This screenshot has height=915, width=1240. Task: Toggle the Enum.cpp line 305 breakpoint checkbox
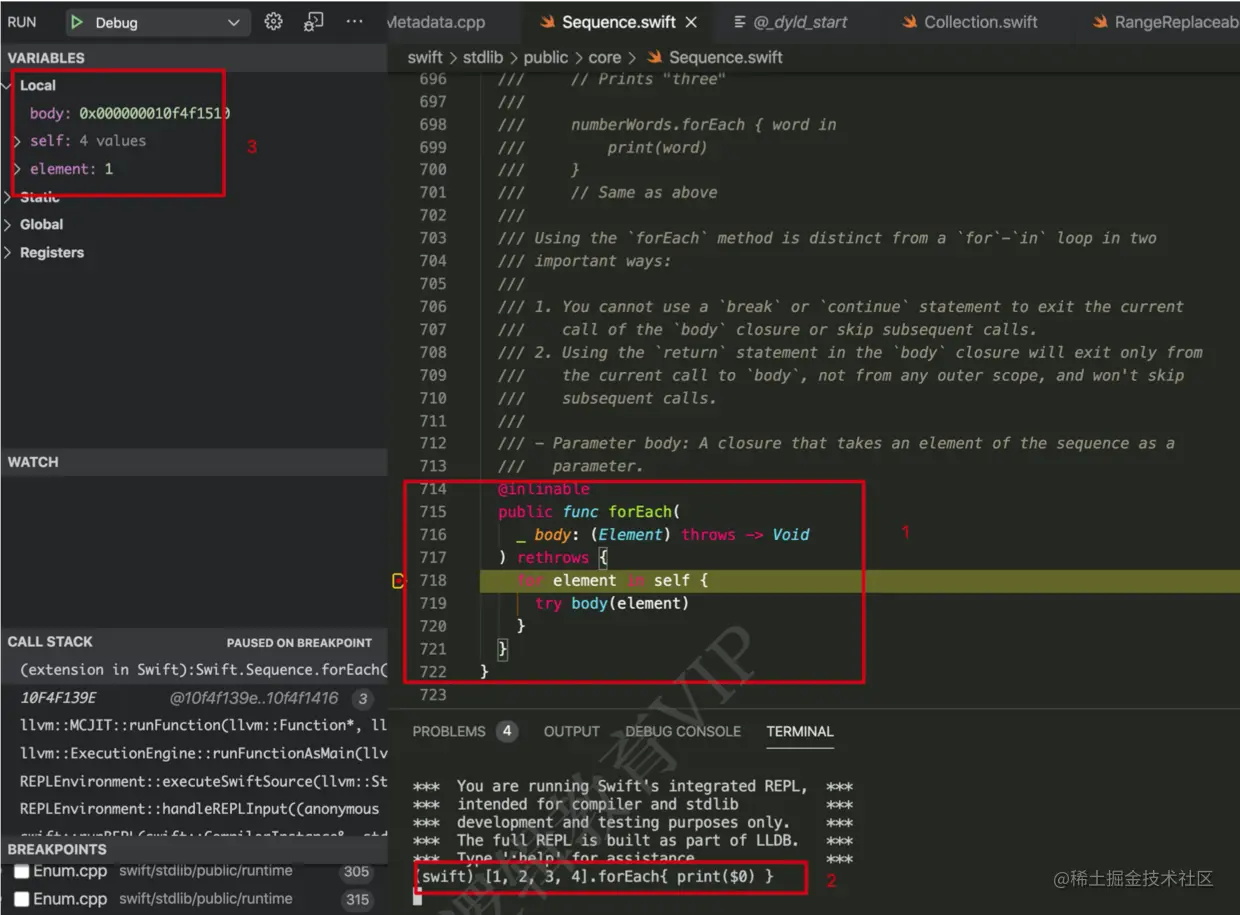click(x=21, y=871)
